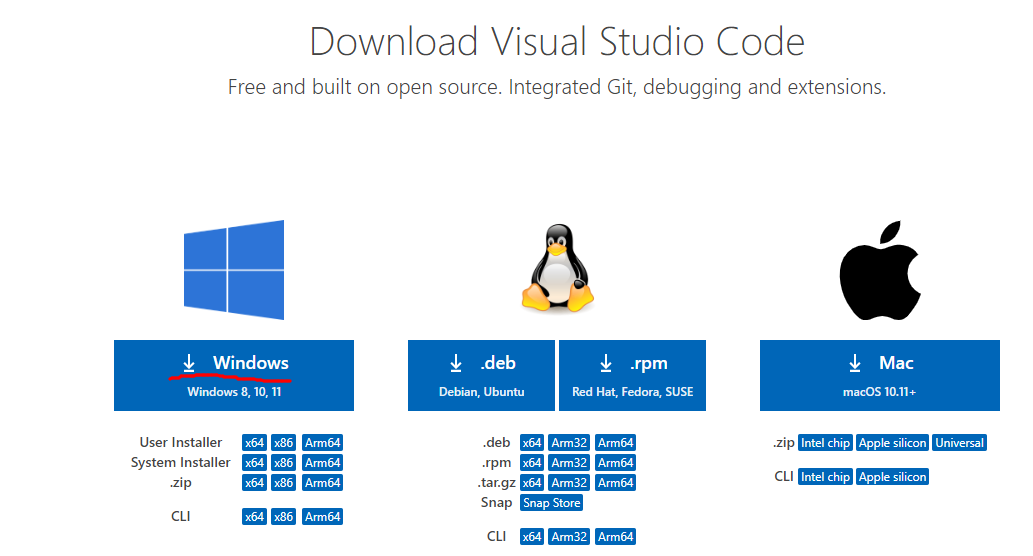Download Windows CLI x64
Viewport: 1033px width, 556px height.
click(254, 516)
